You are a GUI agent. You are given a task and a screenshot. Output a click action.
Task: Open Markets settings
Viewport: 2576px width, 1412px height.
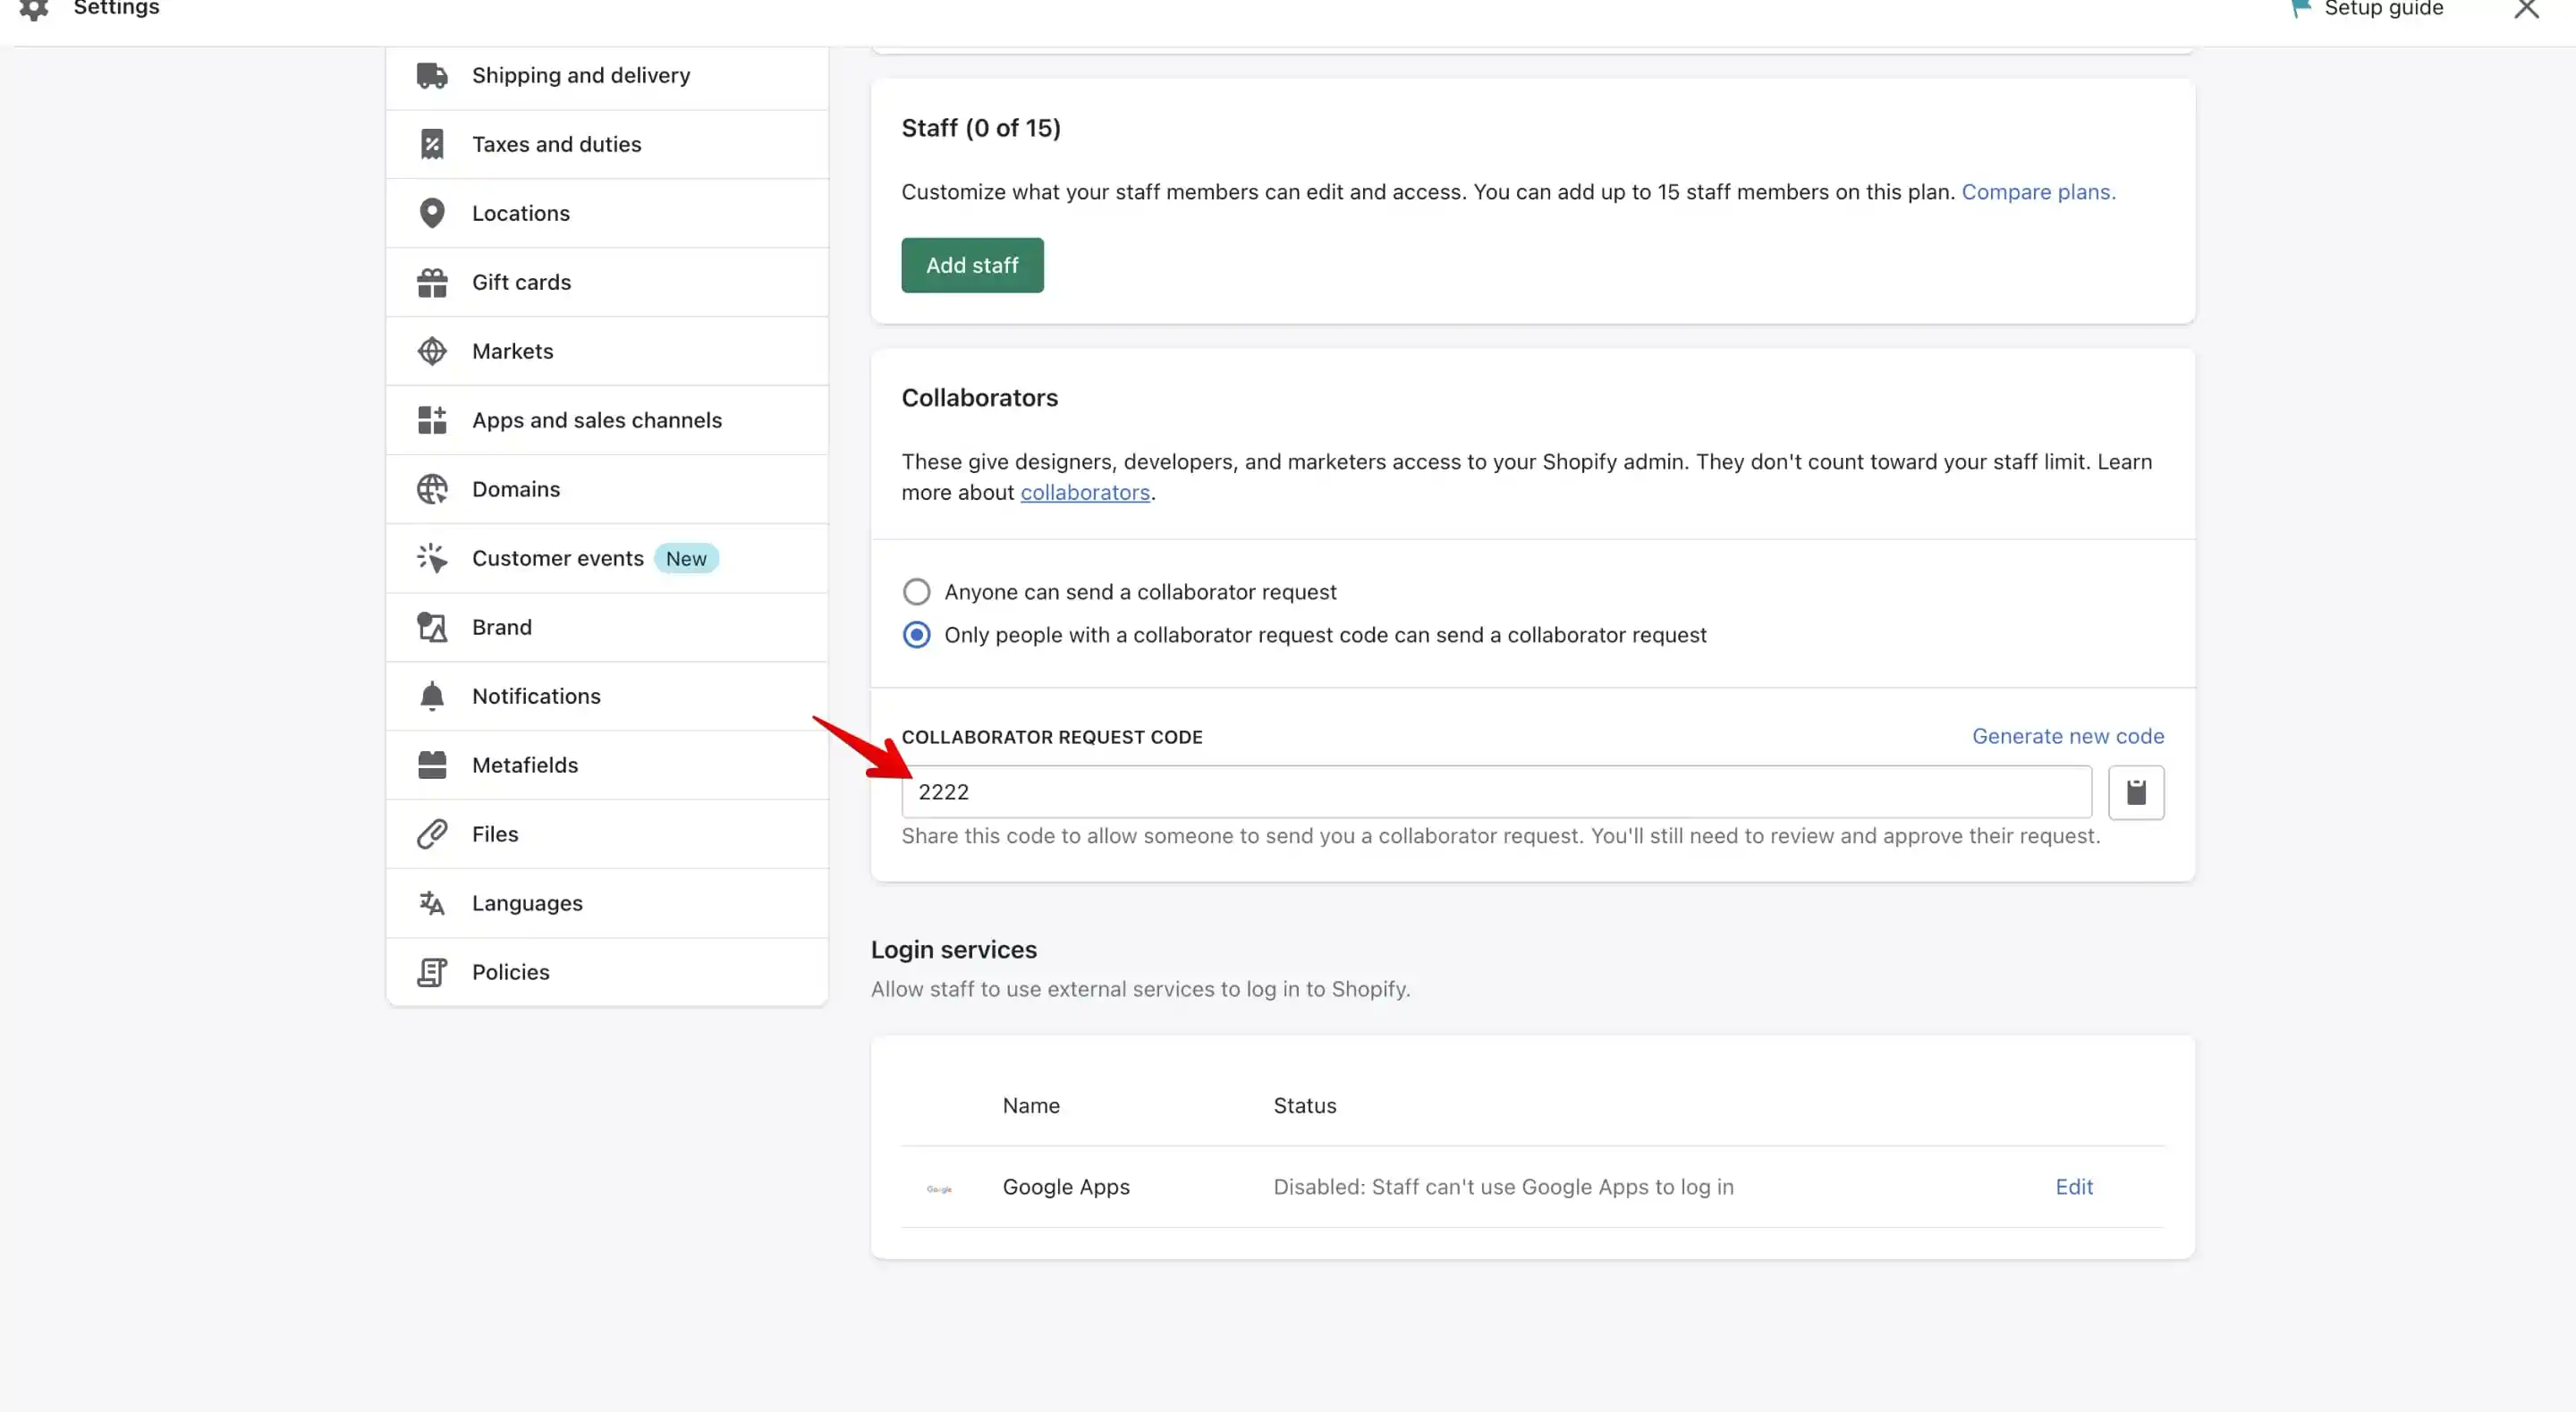pyautogui.click(x=607, y=351)
